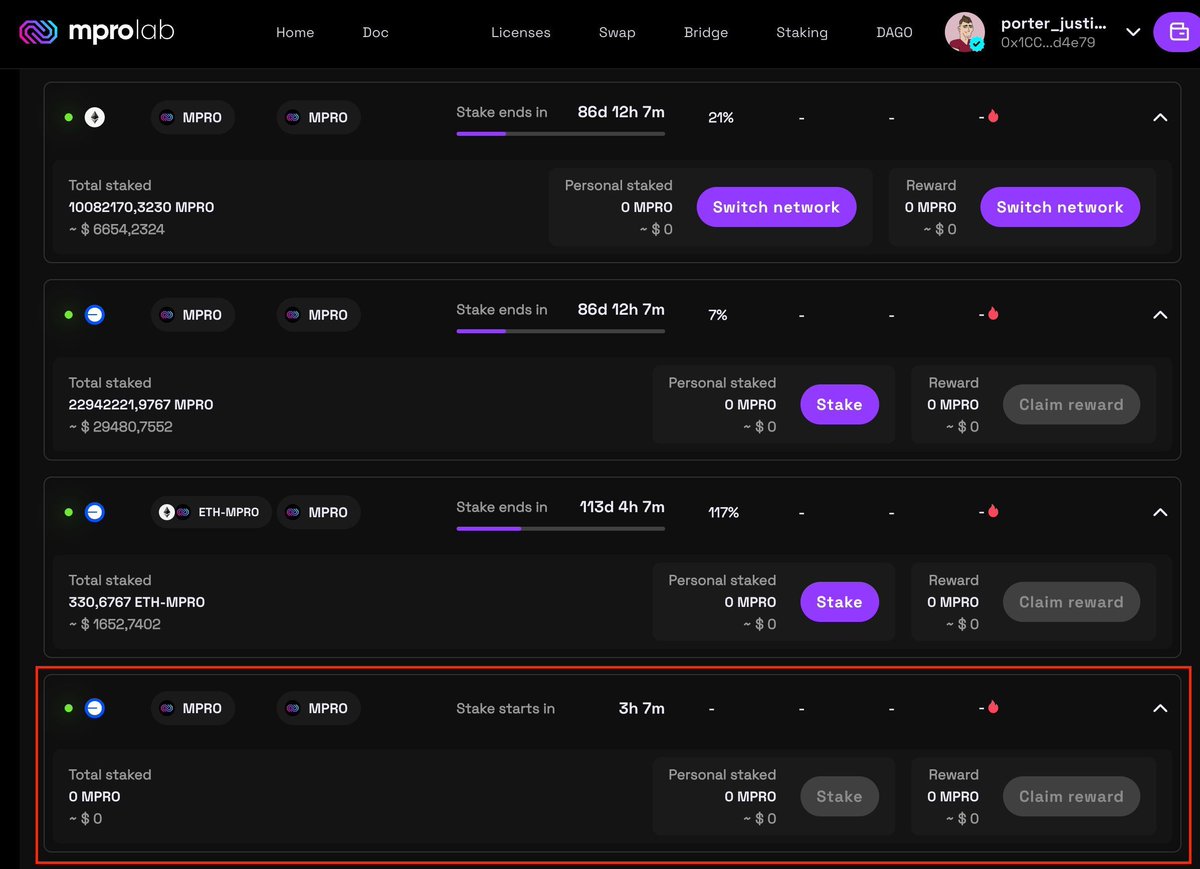The height and width of the screenshot is (869, 1200).
Task: Click the 113d 4h 7m countdown
Action: 622,507
